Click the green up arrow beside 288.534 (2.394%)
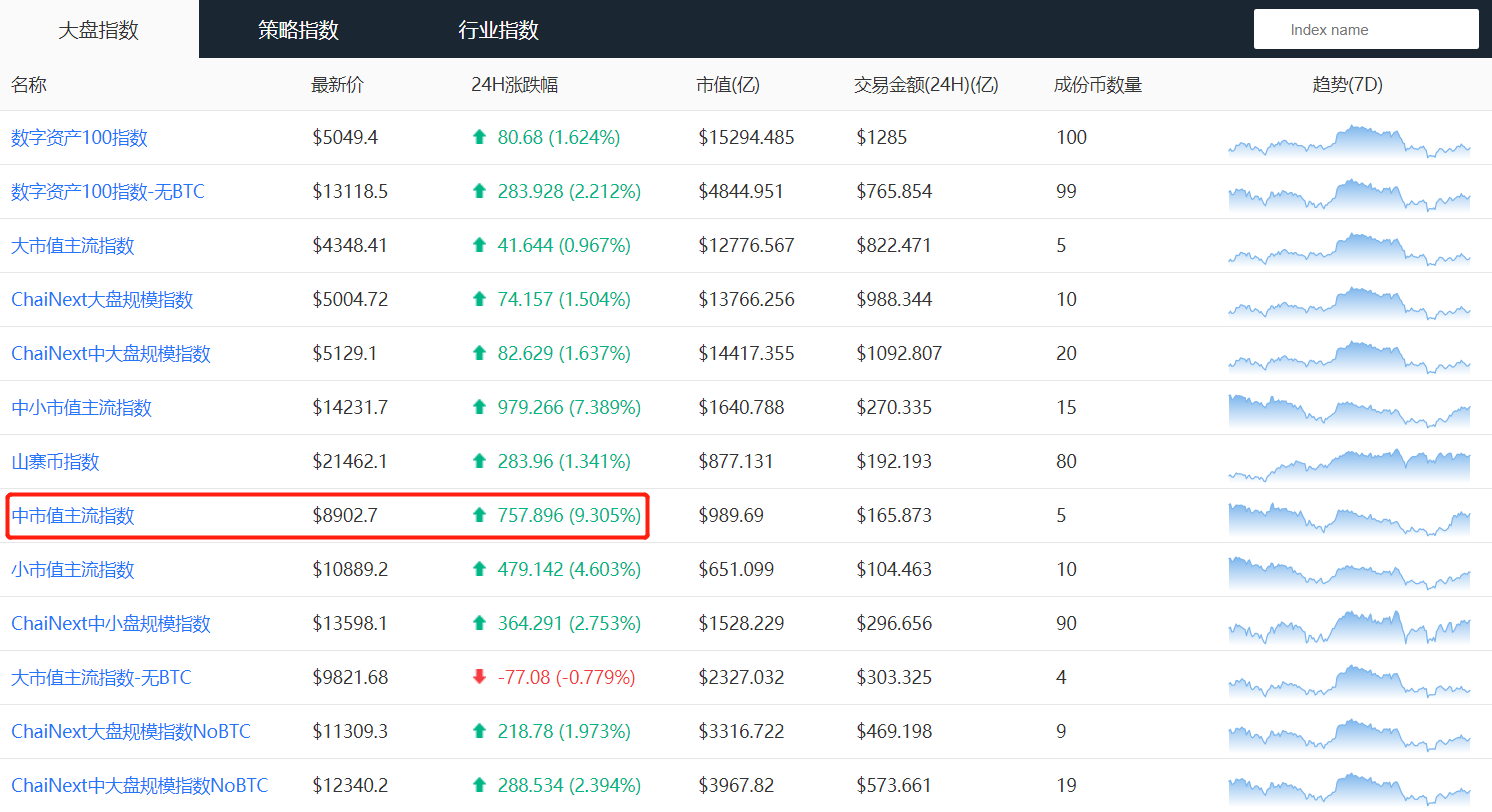This screenshot has width=1492, height=812. (479, 786)
